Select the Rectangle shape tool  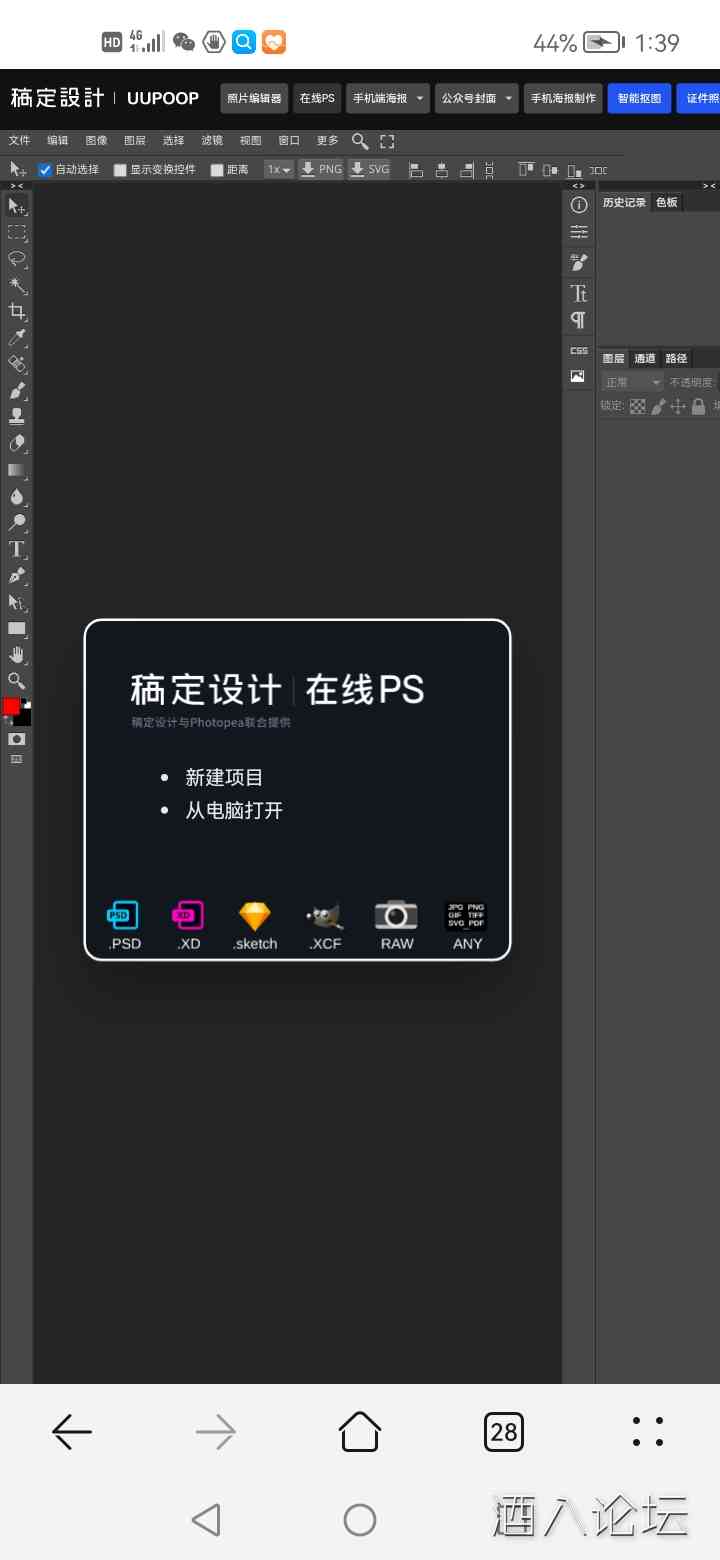click(16, 628)
